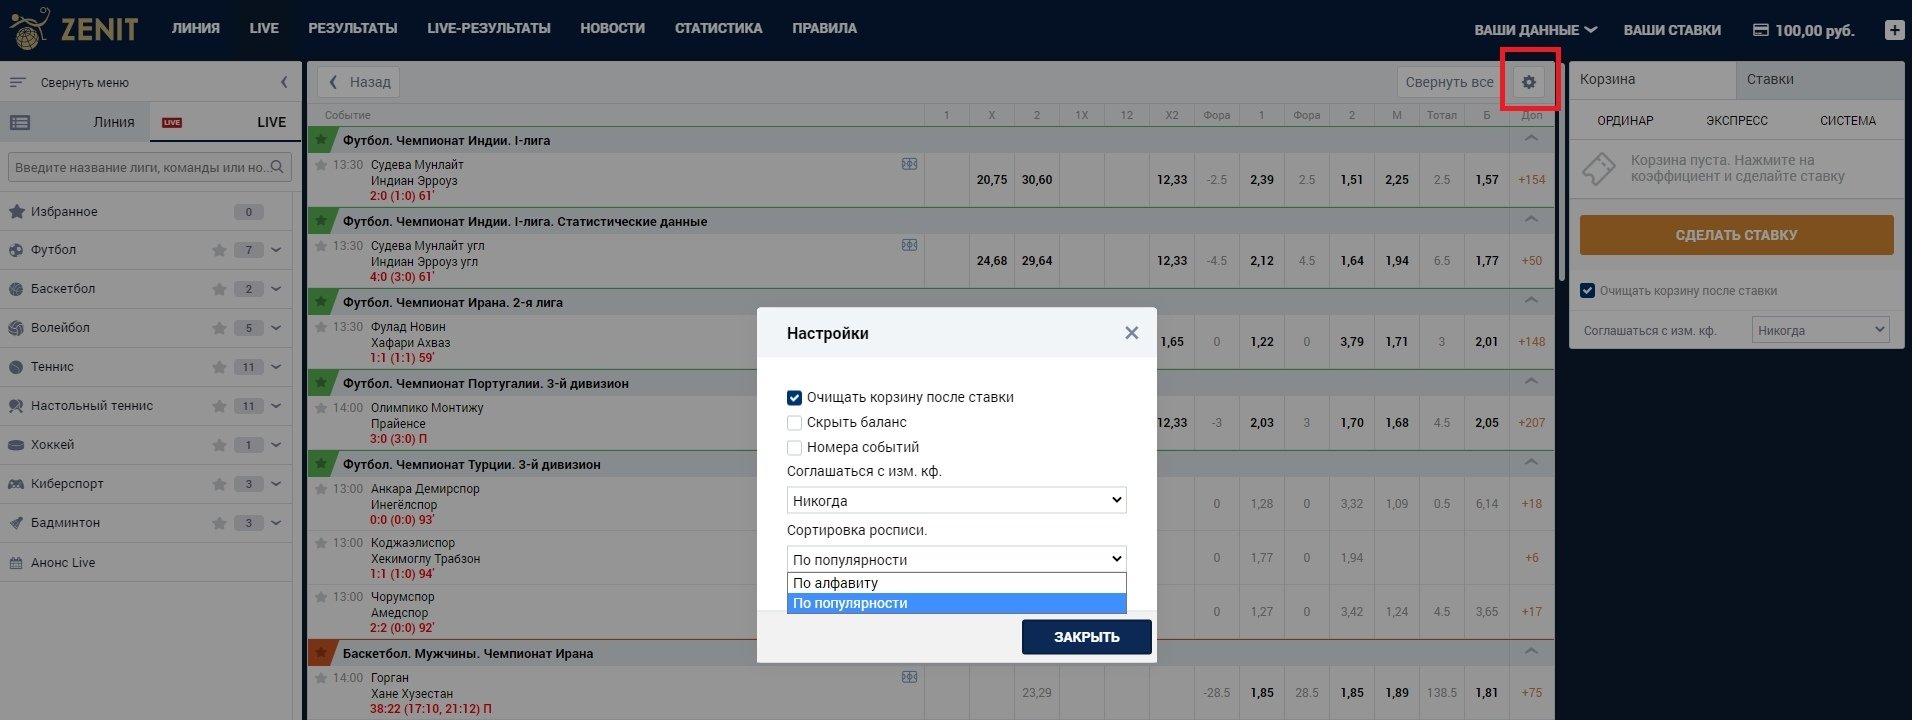Viewport: 1912px width, 720px height.
Task: Star the Футбол category as favorite
Action: coord(219,250)
